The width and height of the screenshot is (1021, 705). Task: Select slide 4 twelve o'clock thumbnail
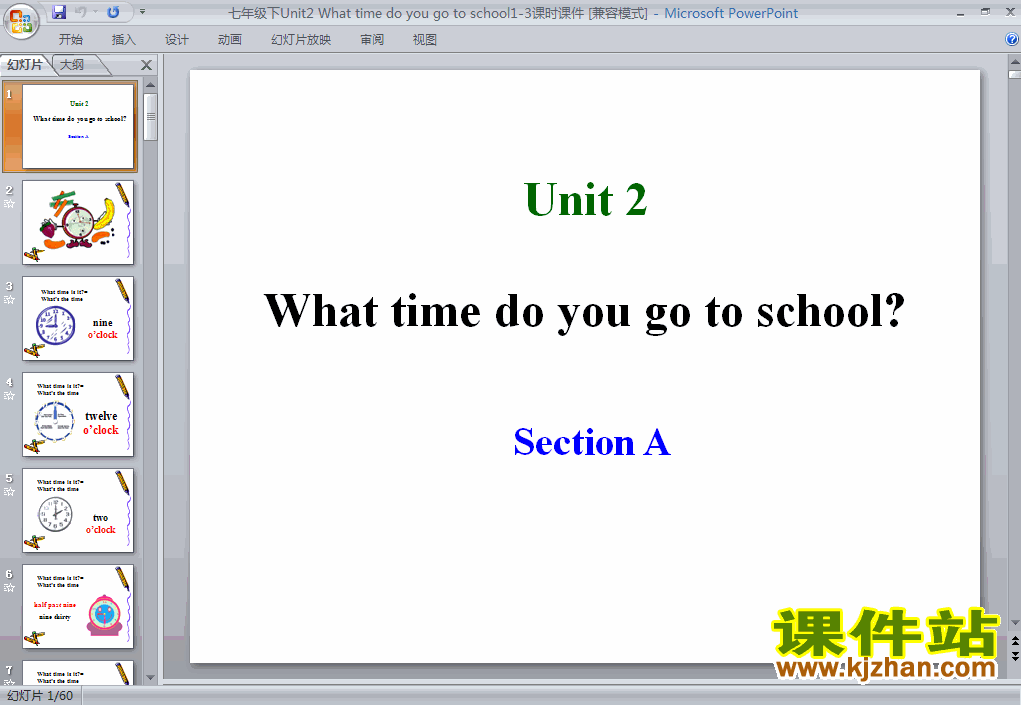tap(78, 415)
